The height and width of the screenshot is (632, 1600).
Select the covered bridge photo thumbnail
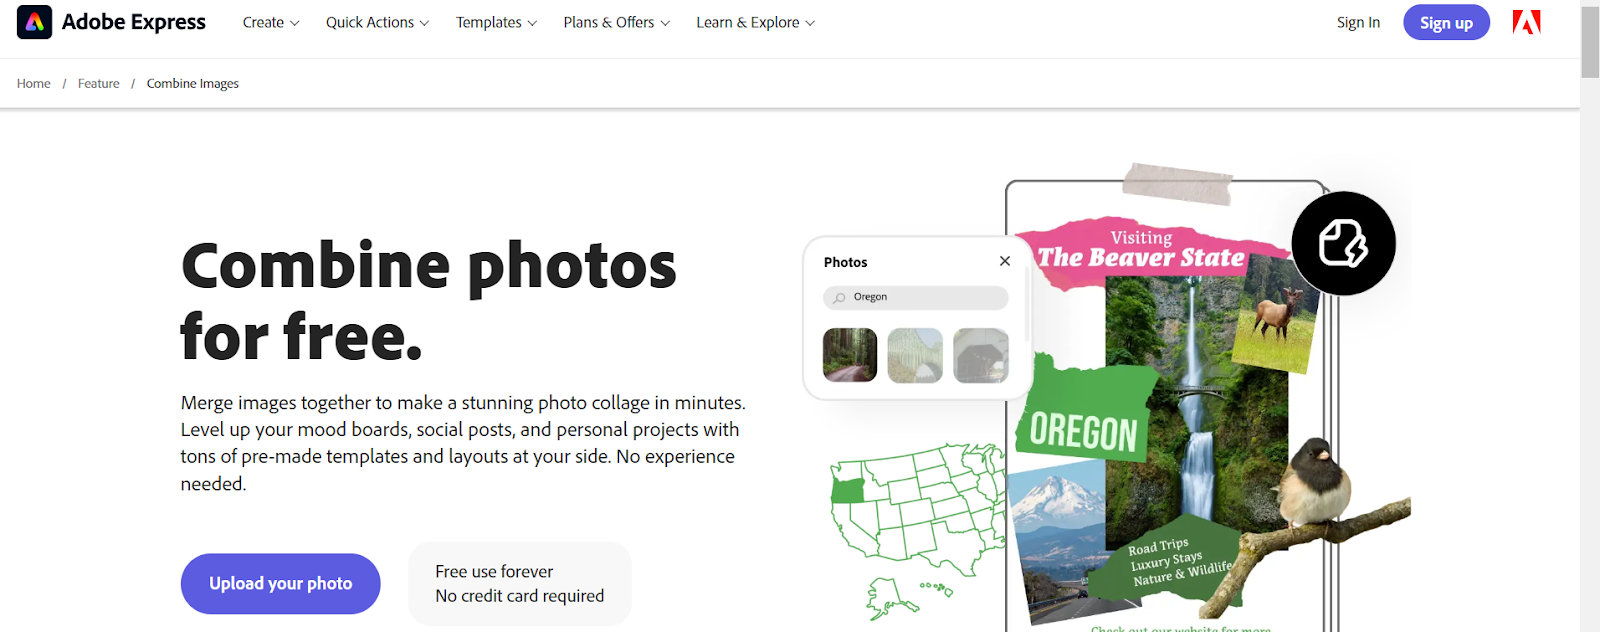point(980,355)
